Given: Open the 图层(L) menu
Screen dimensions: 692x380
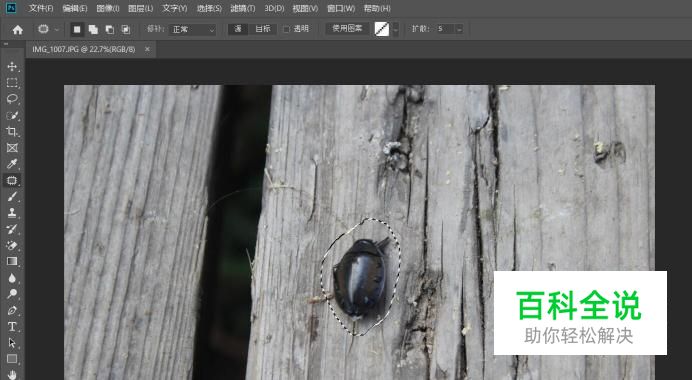Looking at the screenshot, I should tap(140, 8).
